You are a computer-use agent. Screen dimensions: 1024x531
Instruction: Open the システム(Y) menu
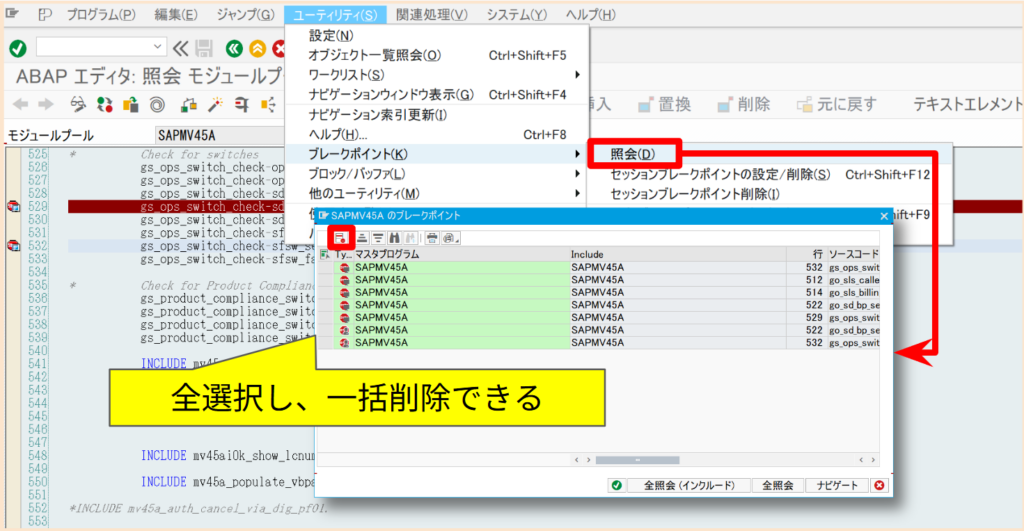(x=517, y=14)
